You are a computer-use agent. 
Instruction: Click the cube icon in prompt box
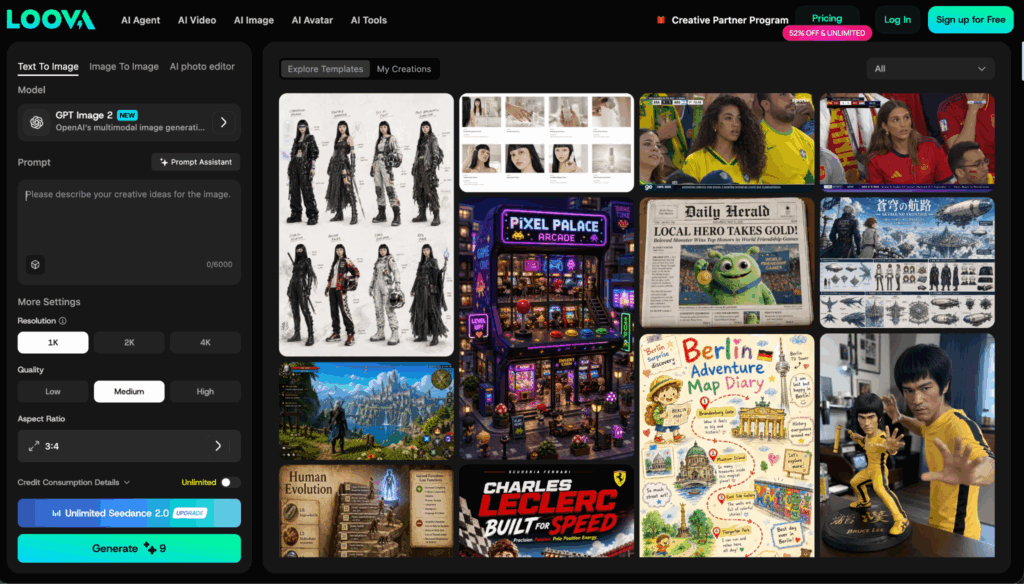coord(35,265)
